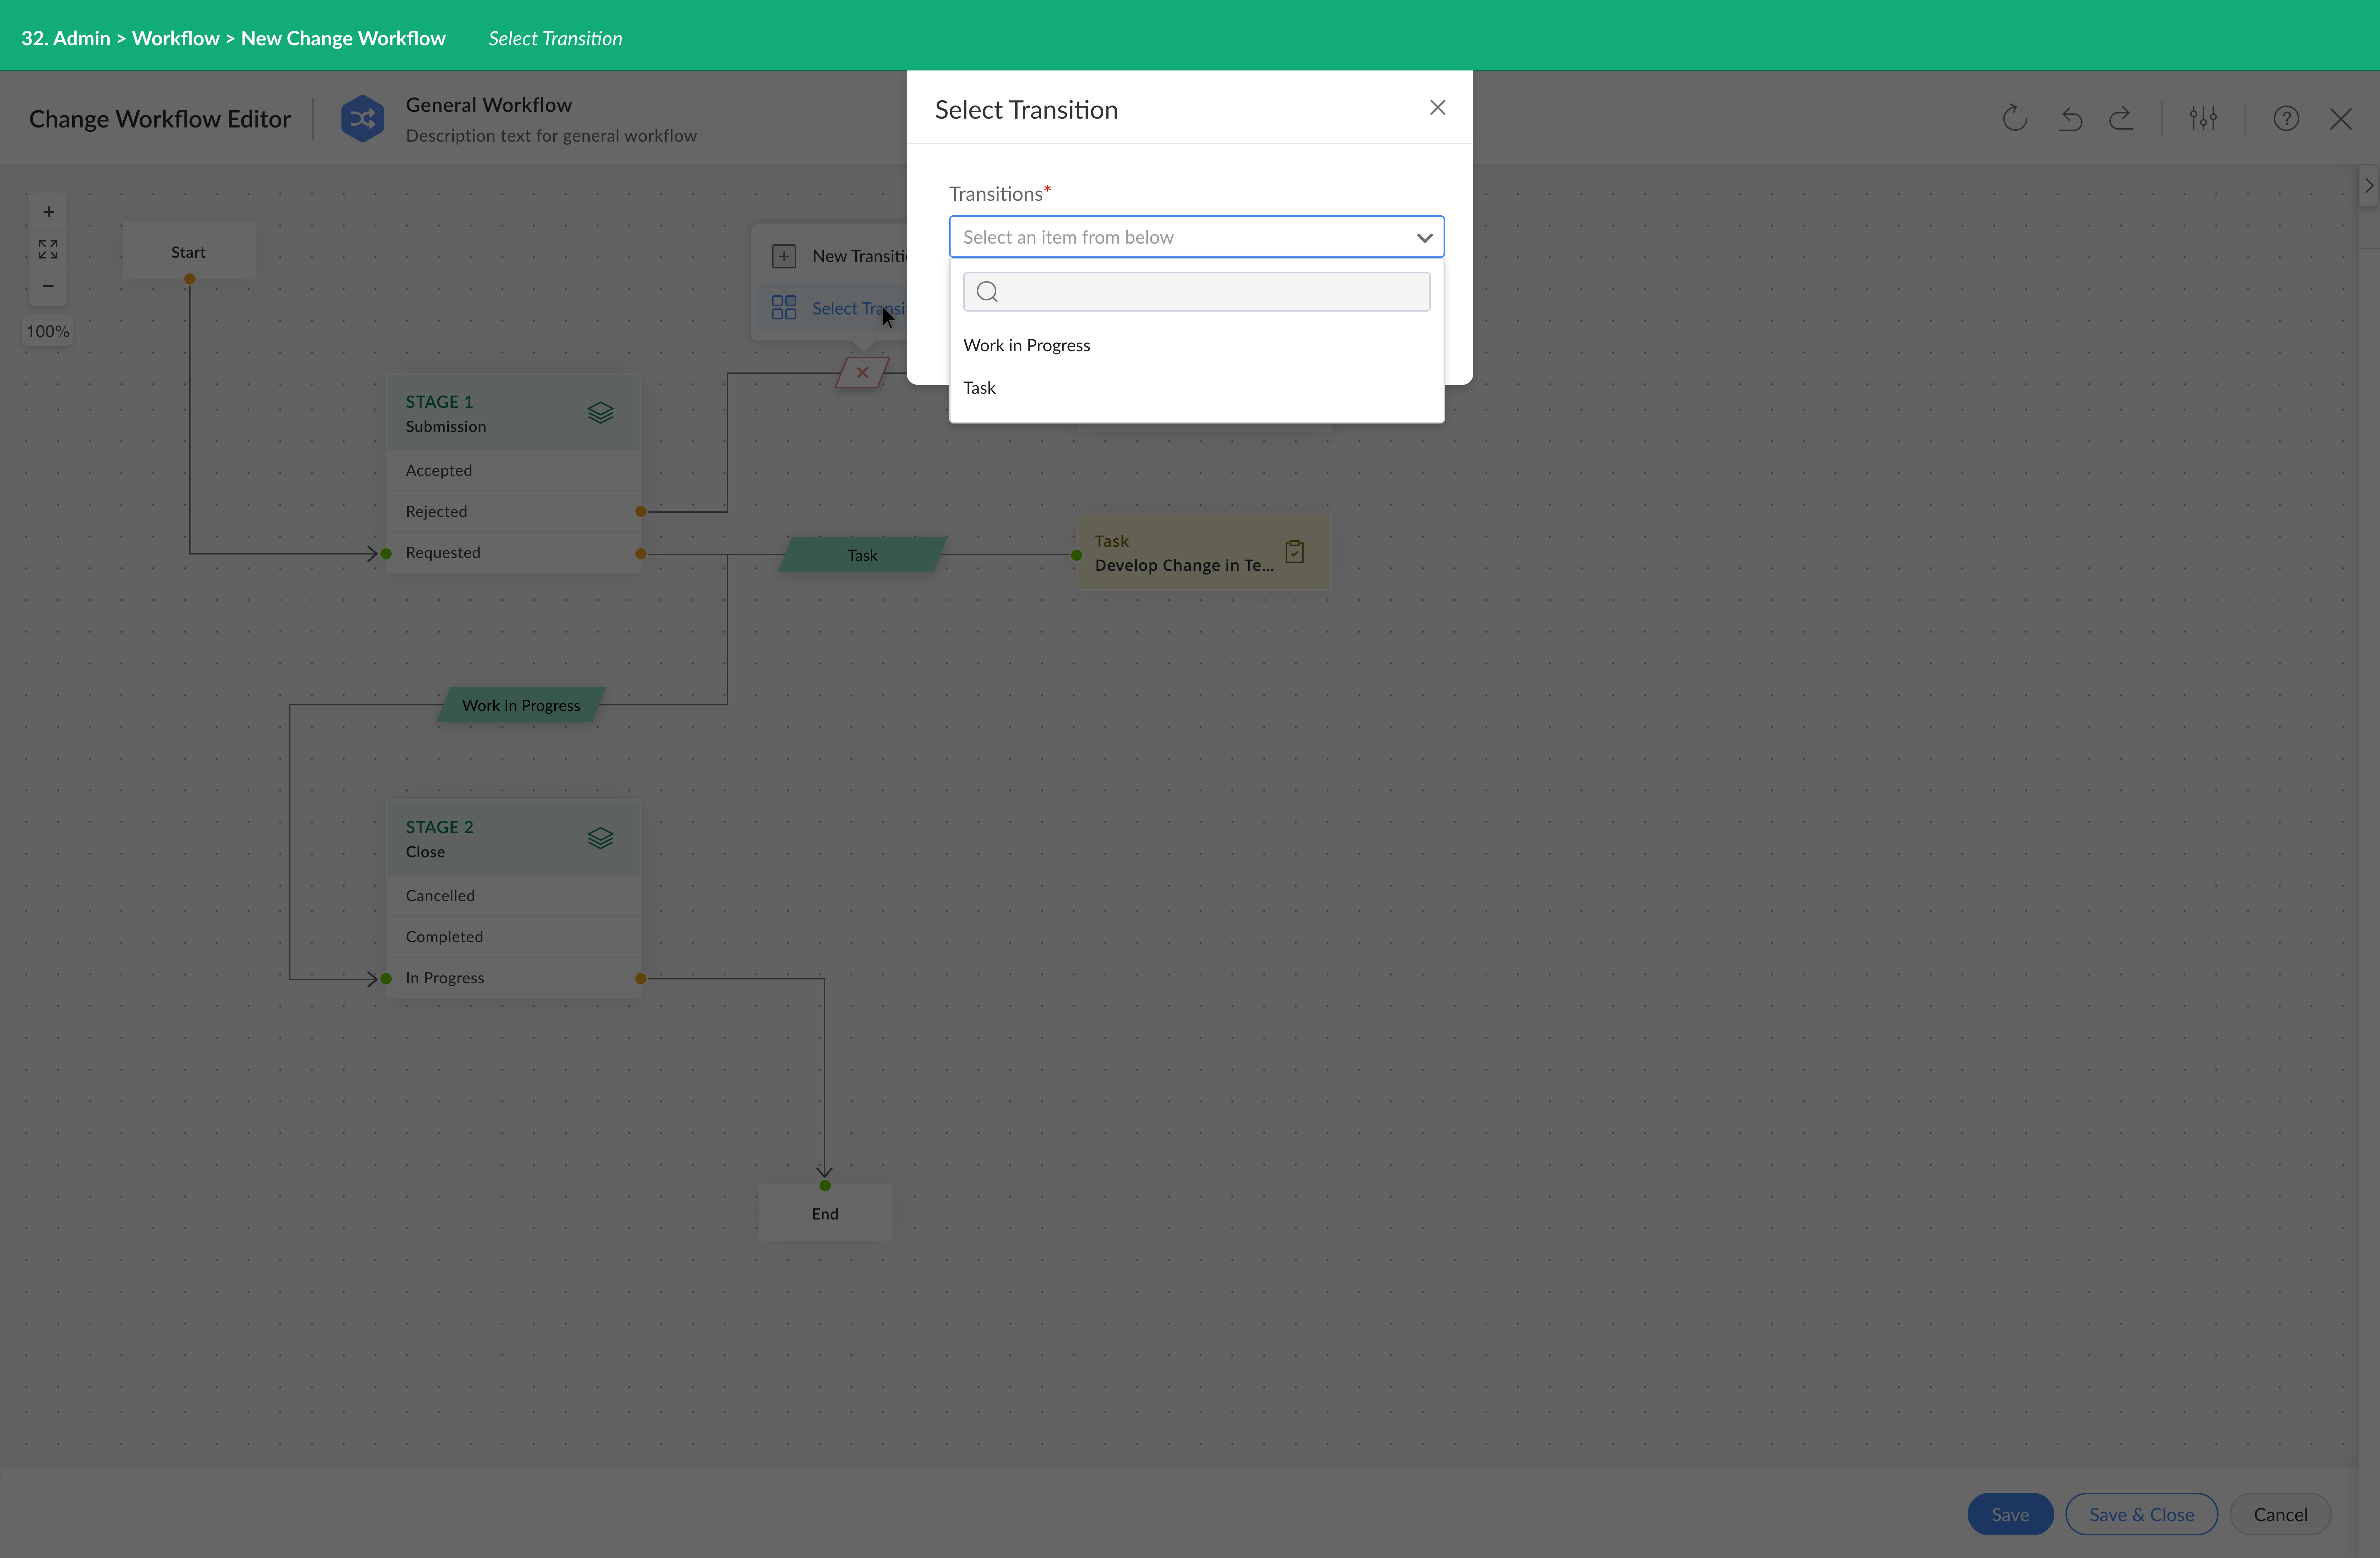2380x1558 pixels.
Task: Open the workflow settings sliders icon
Action: click(2203, 119)
